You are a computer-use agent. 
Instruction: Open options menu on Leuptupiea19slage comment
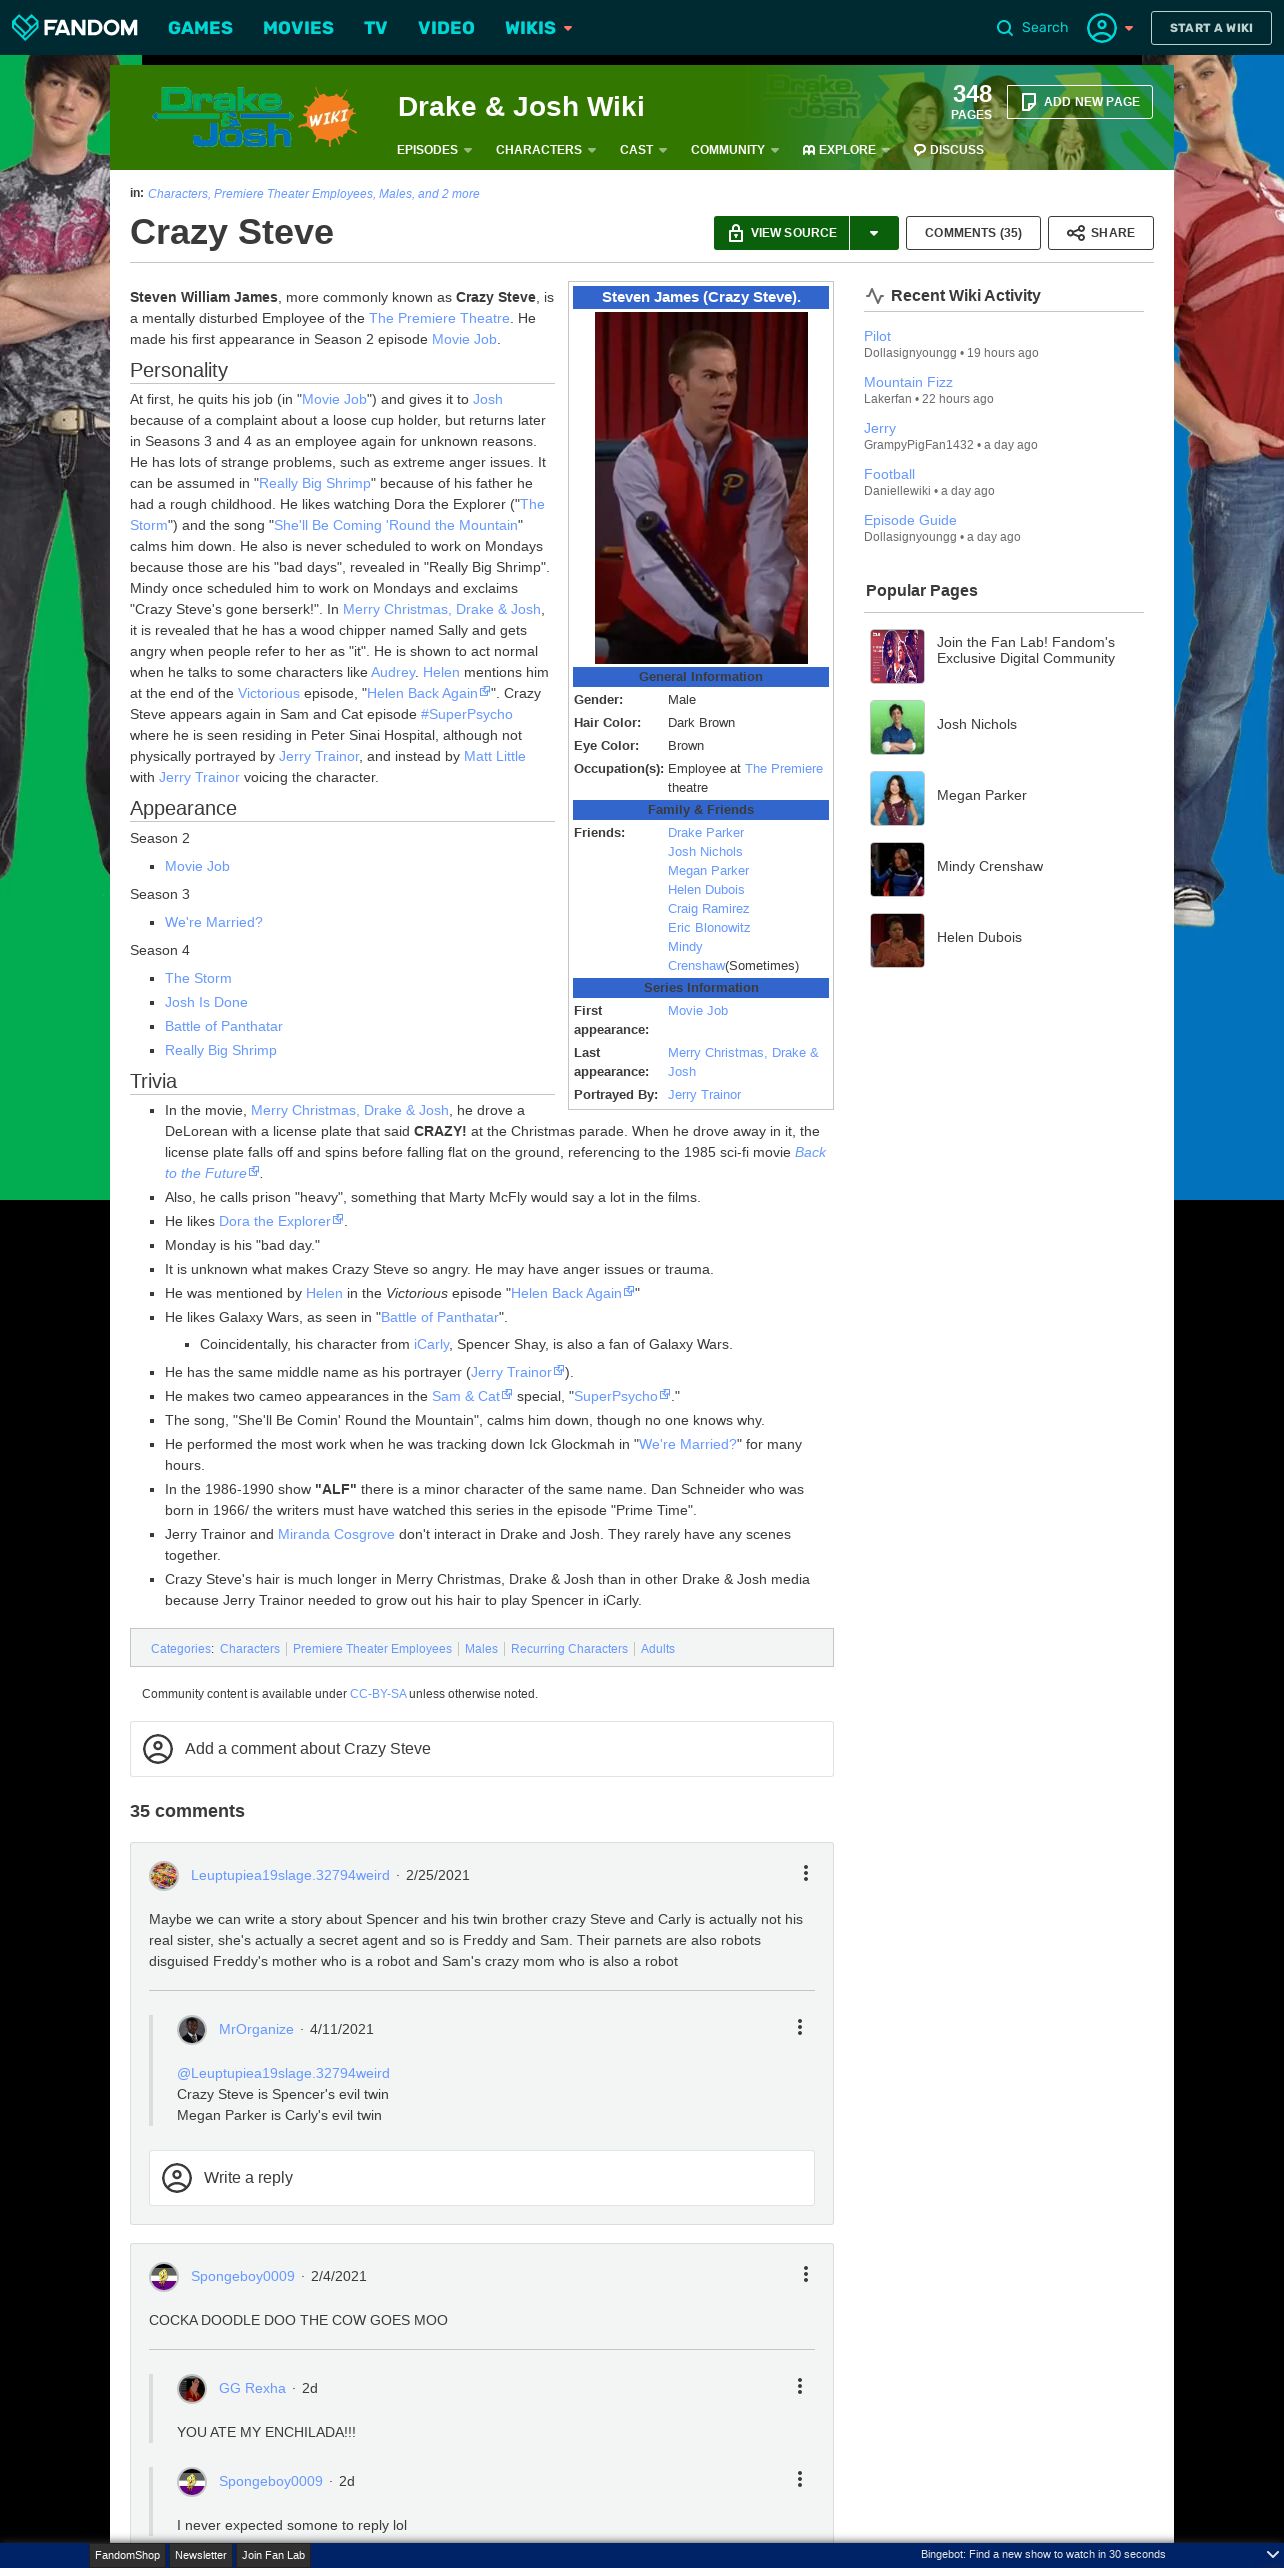coord(806,1873)
